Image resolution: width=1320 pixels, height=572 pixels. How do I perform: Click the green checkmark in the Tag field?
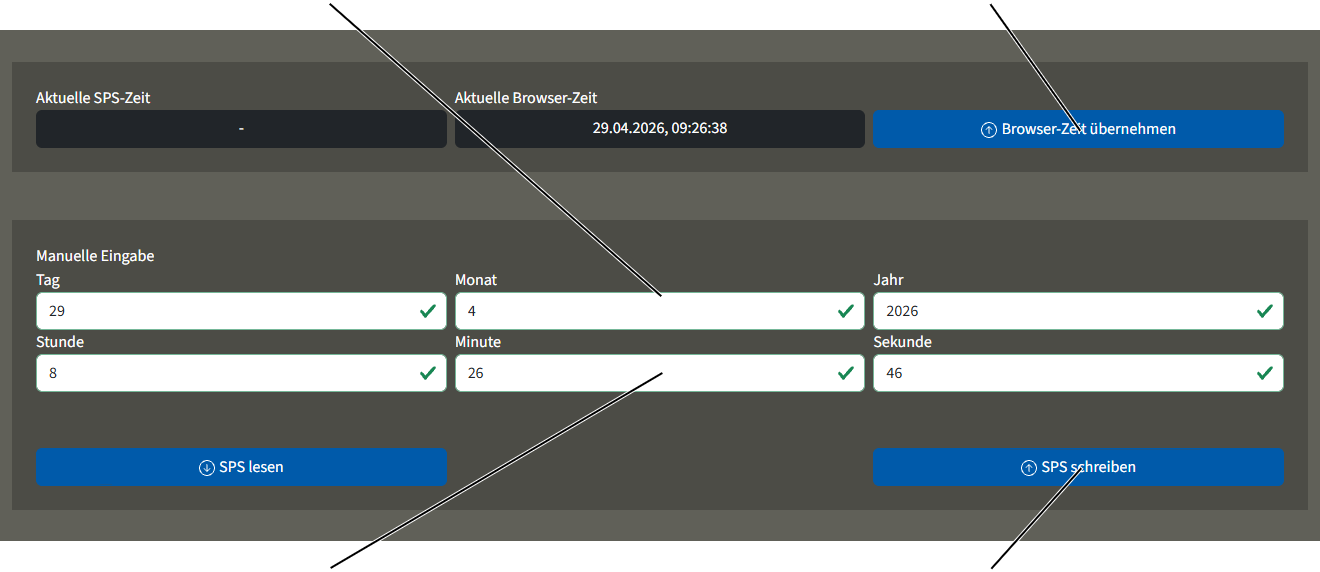(427, 311)
